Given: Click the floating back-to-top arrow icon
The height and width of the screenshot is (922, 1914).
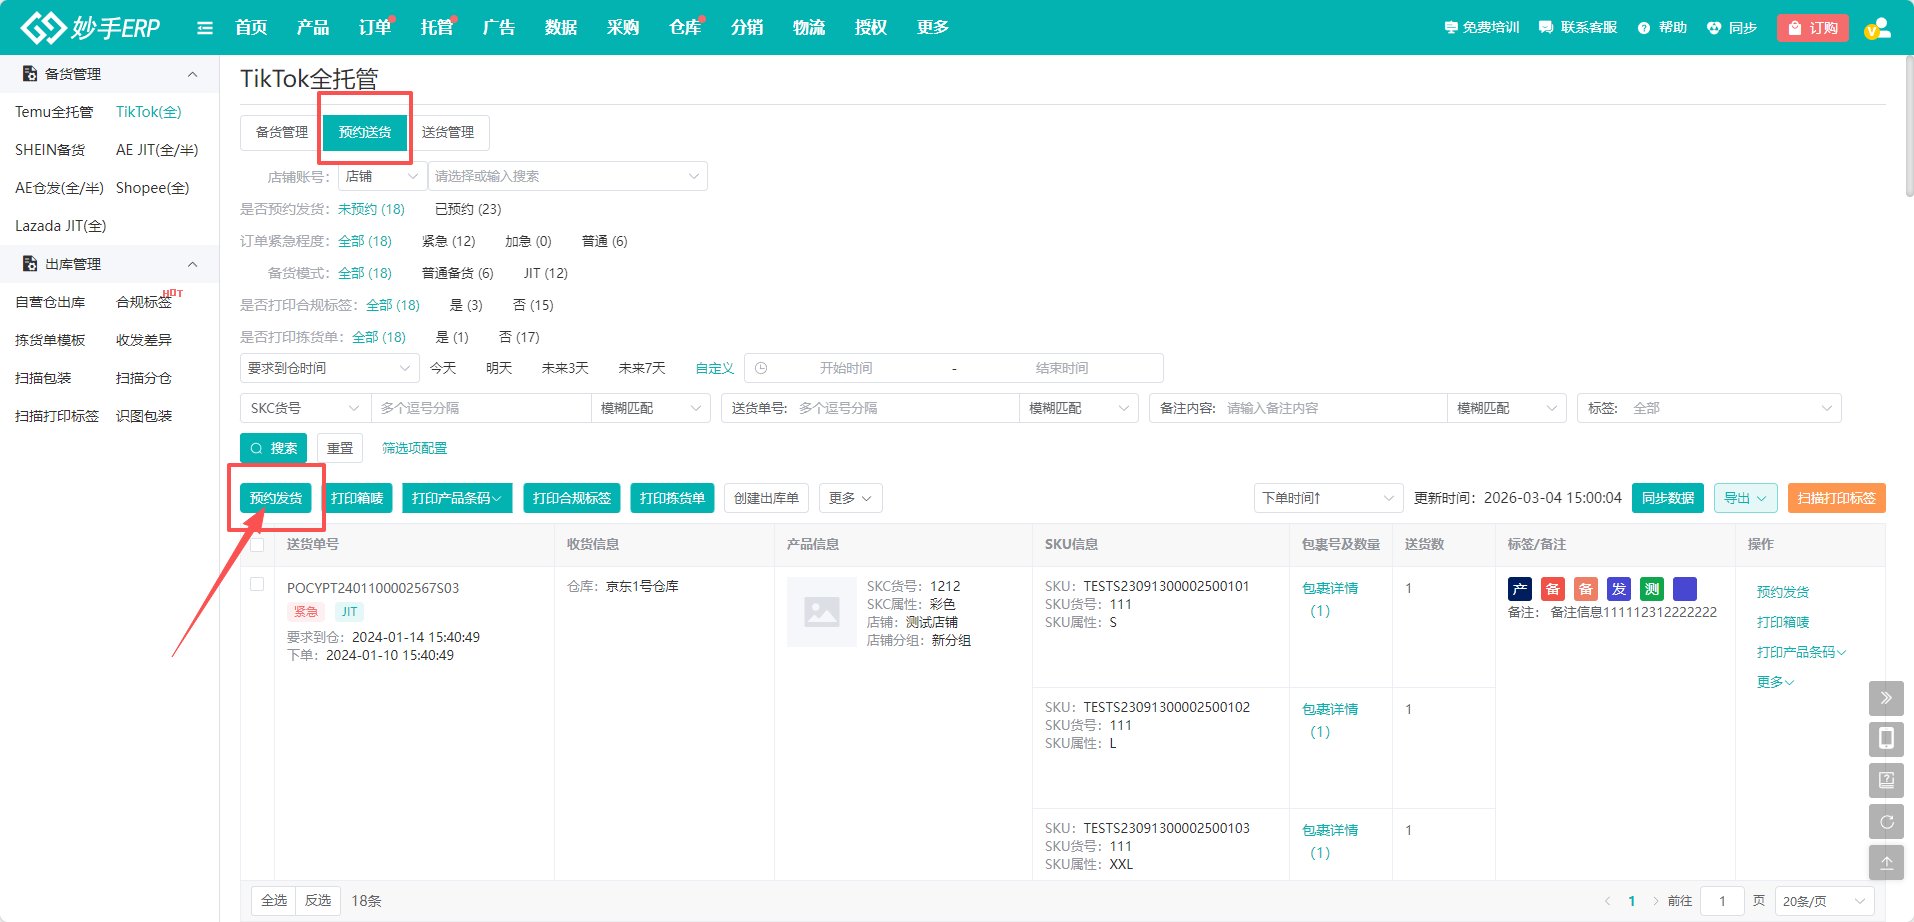Looking at the screenshot, I should (1886, 863).
